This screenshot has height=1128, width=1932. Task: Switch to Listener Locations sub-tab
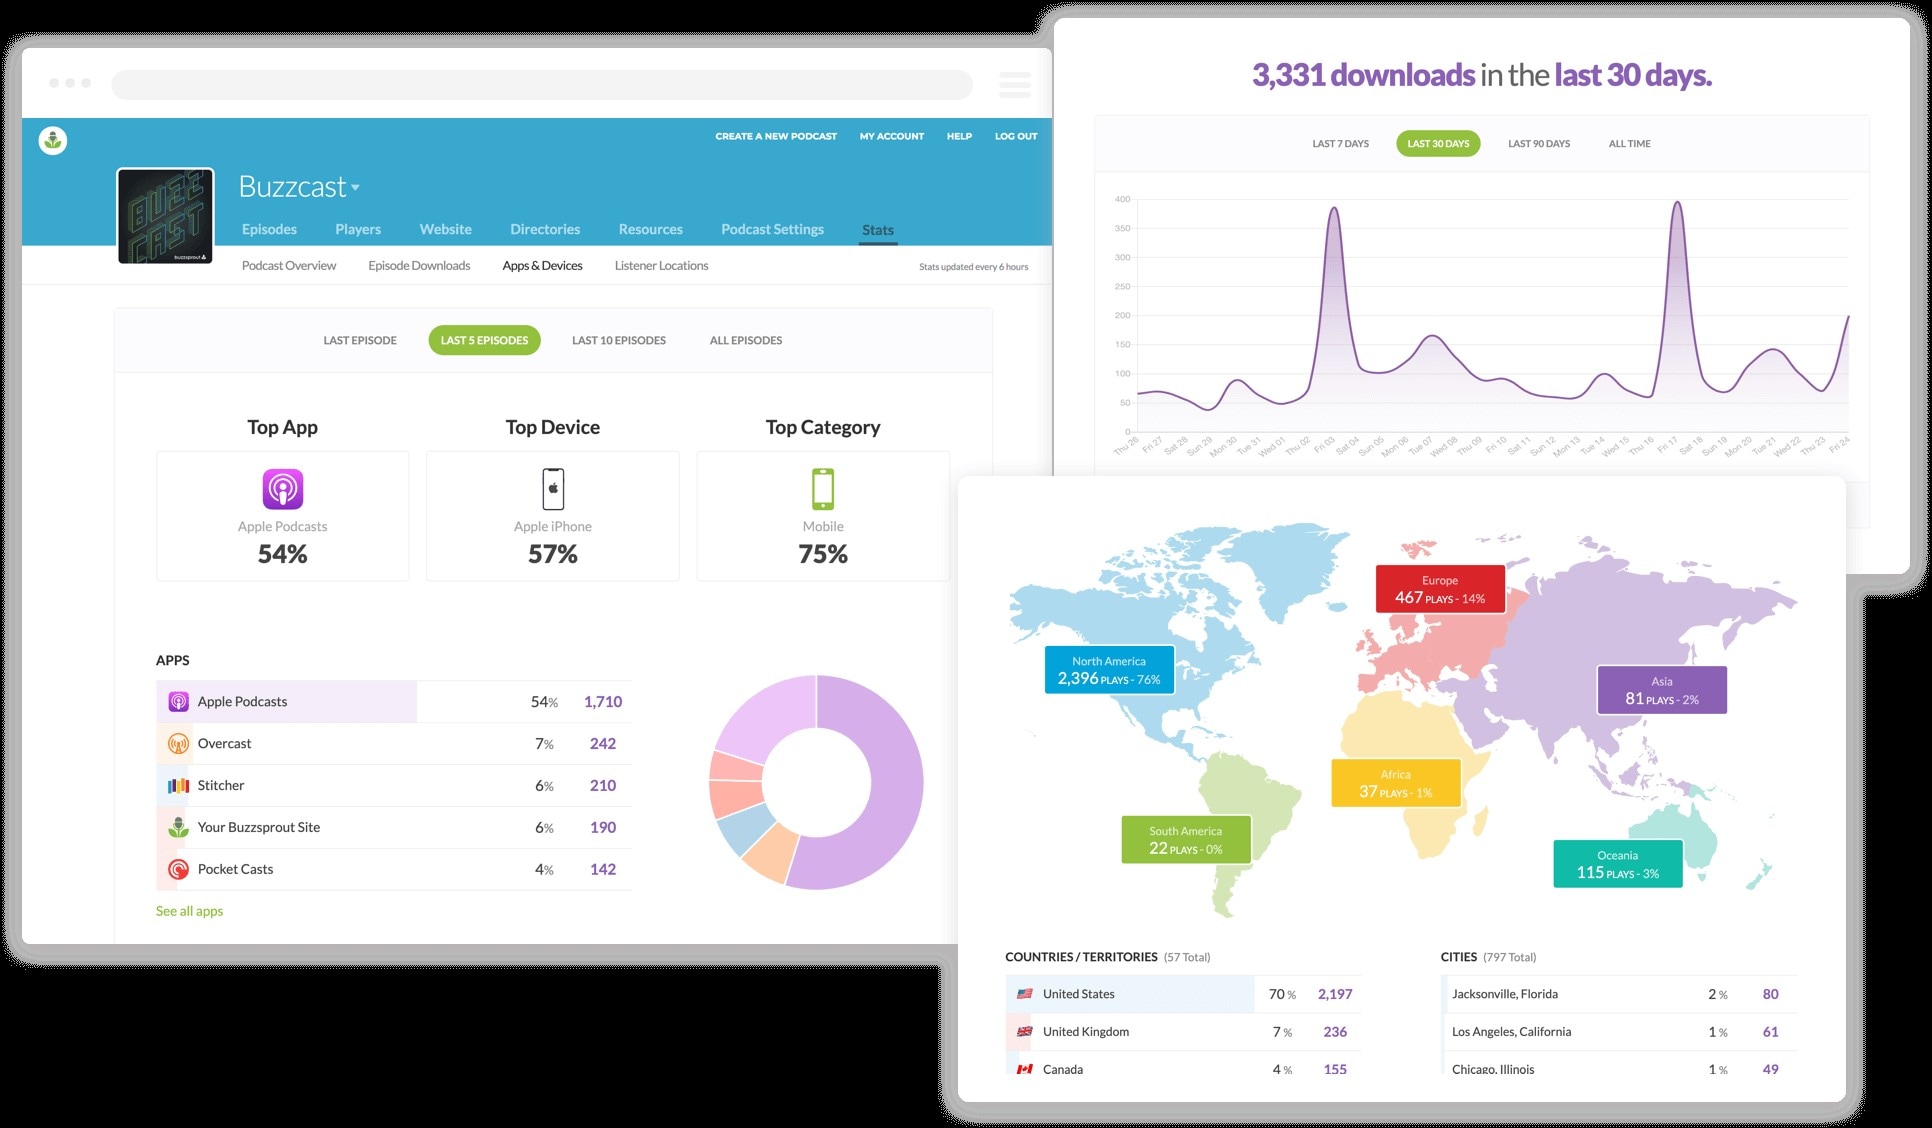click(661, 266)
